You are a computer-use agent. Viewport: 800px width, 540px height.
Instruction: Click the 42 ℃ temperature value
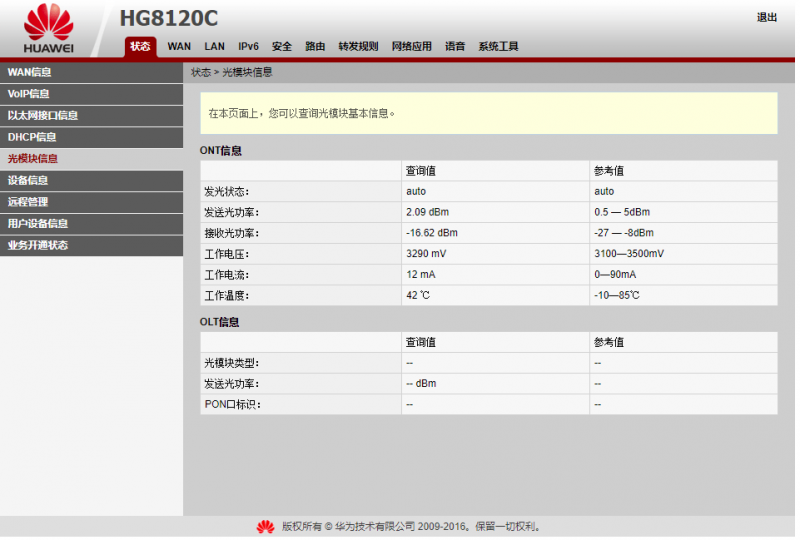tap(418, 295)
